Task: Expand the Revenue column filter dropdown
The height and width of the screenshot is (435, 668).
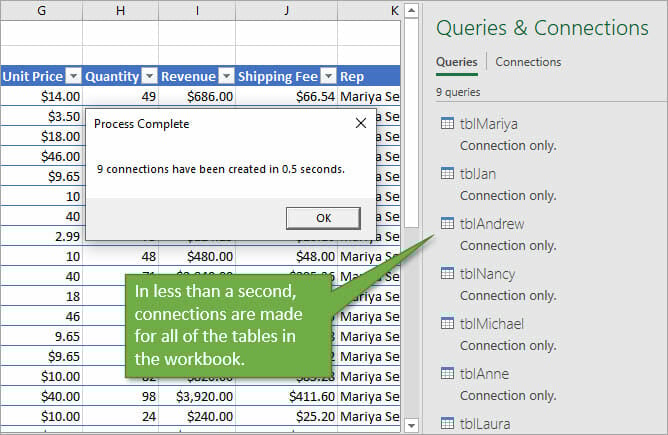Action: tap(226, 76)
